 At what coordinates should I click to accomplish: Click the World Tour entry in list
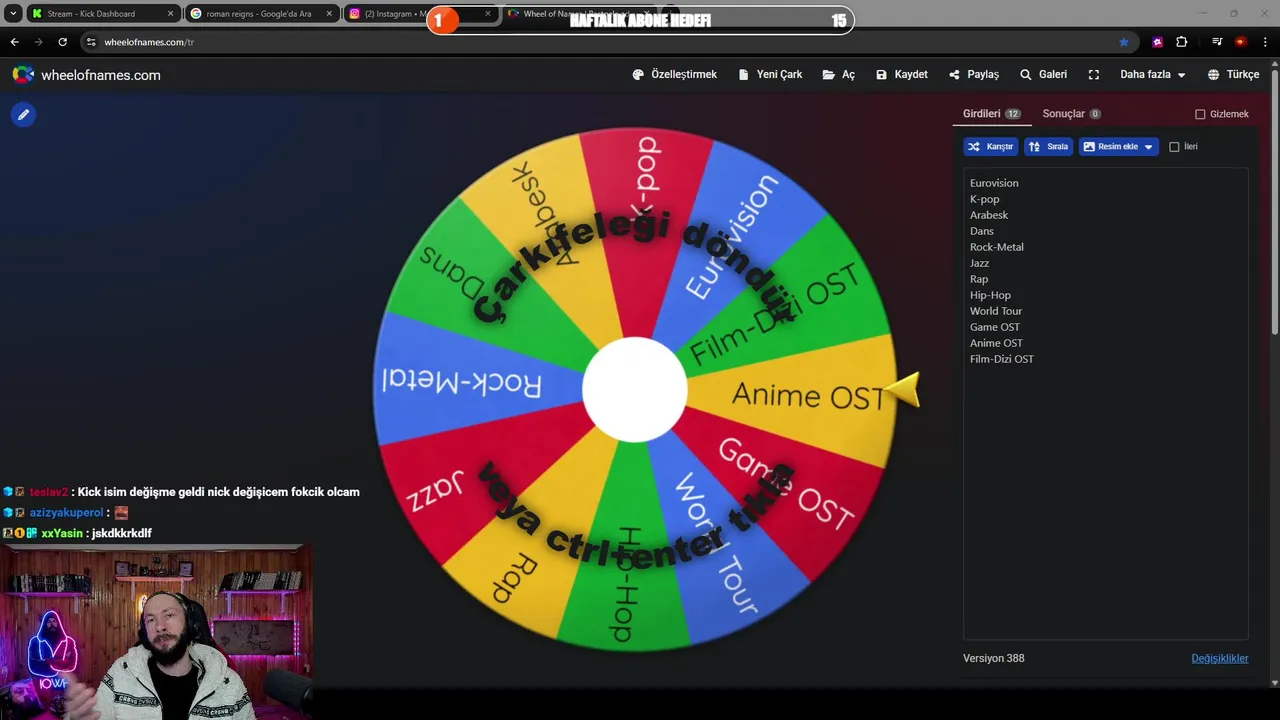point(996,311)
